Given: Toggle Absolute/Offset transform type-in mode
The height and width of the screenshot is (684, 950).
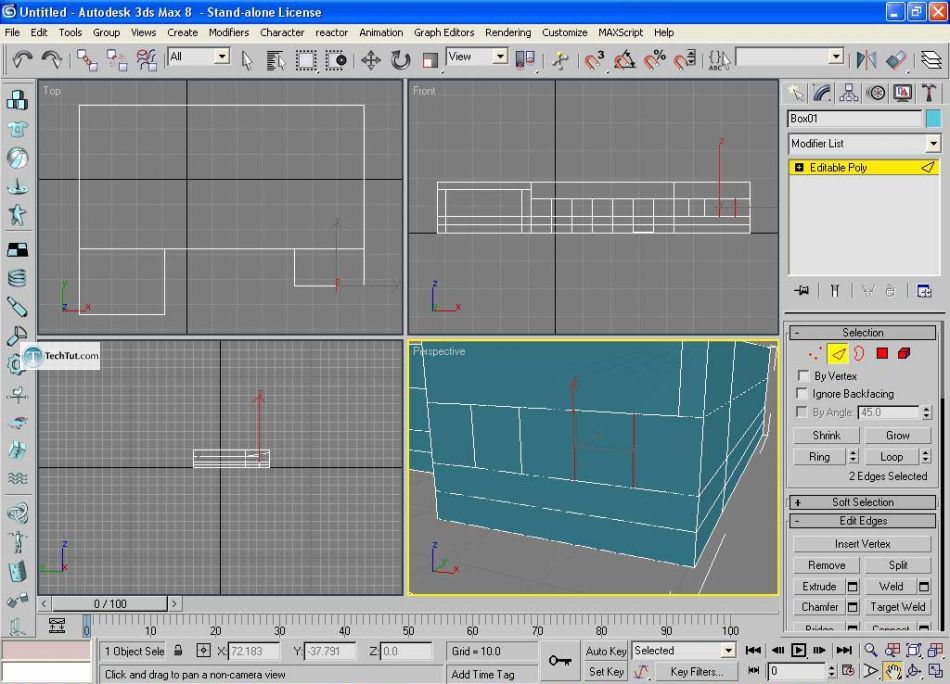Looking at the screenshot, I should coord(204,651).
